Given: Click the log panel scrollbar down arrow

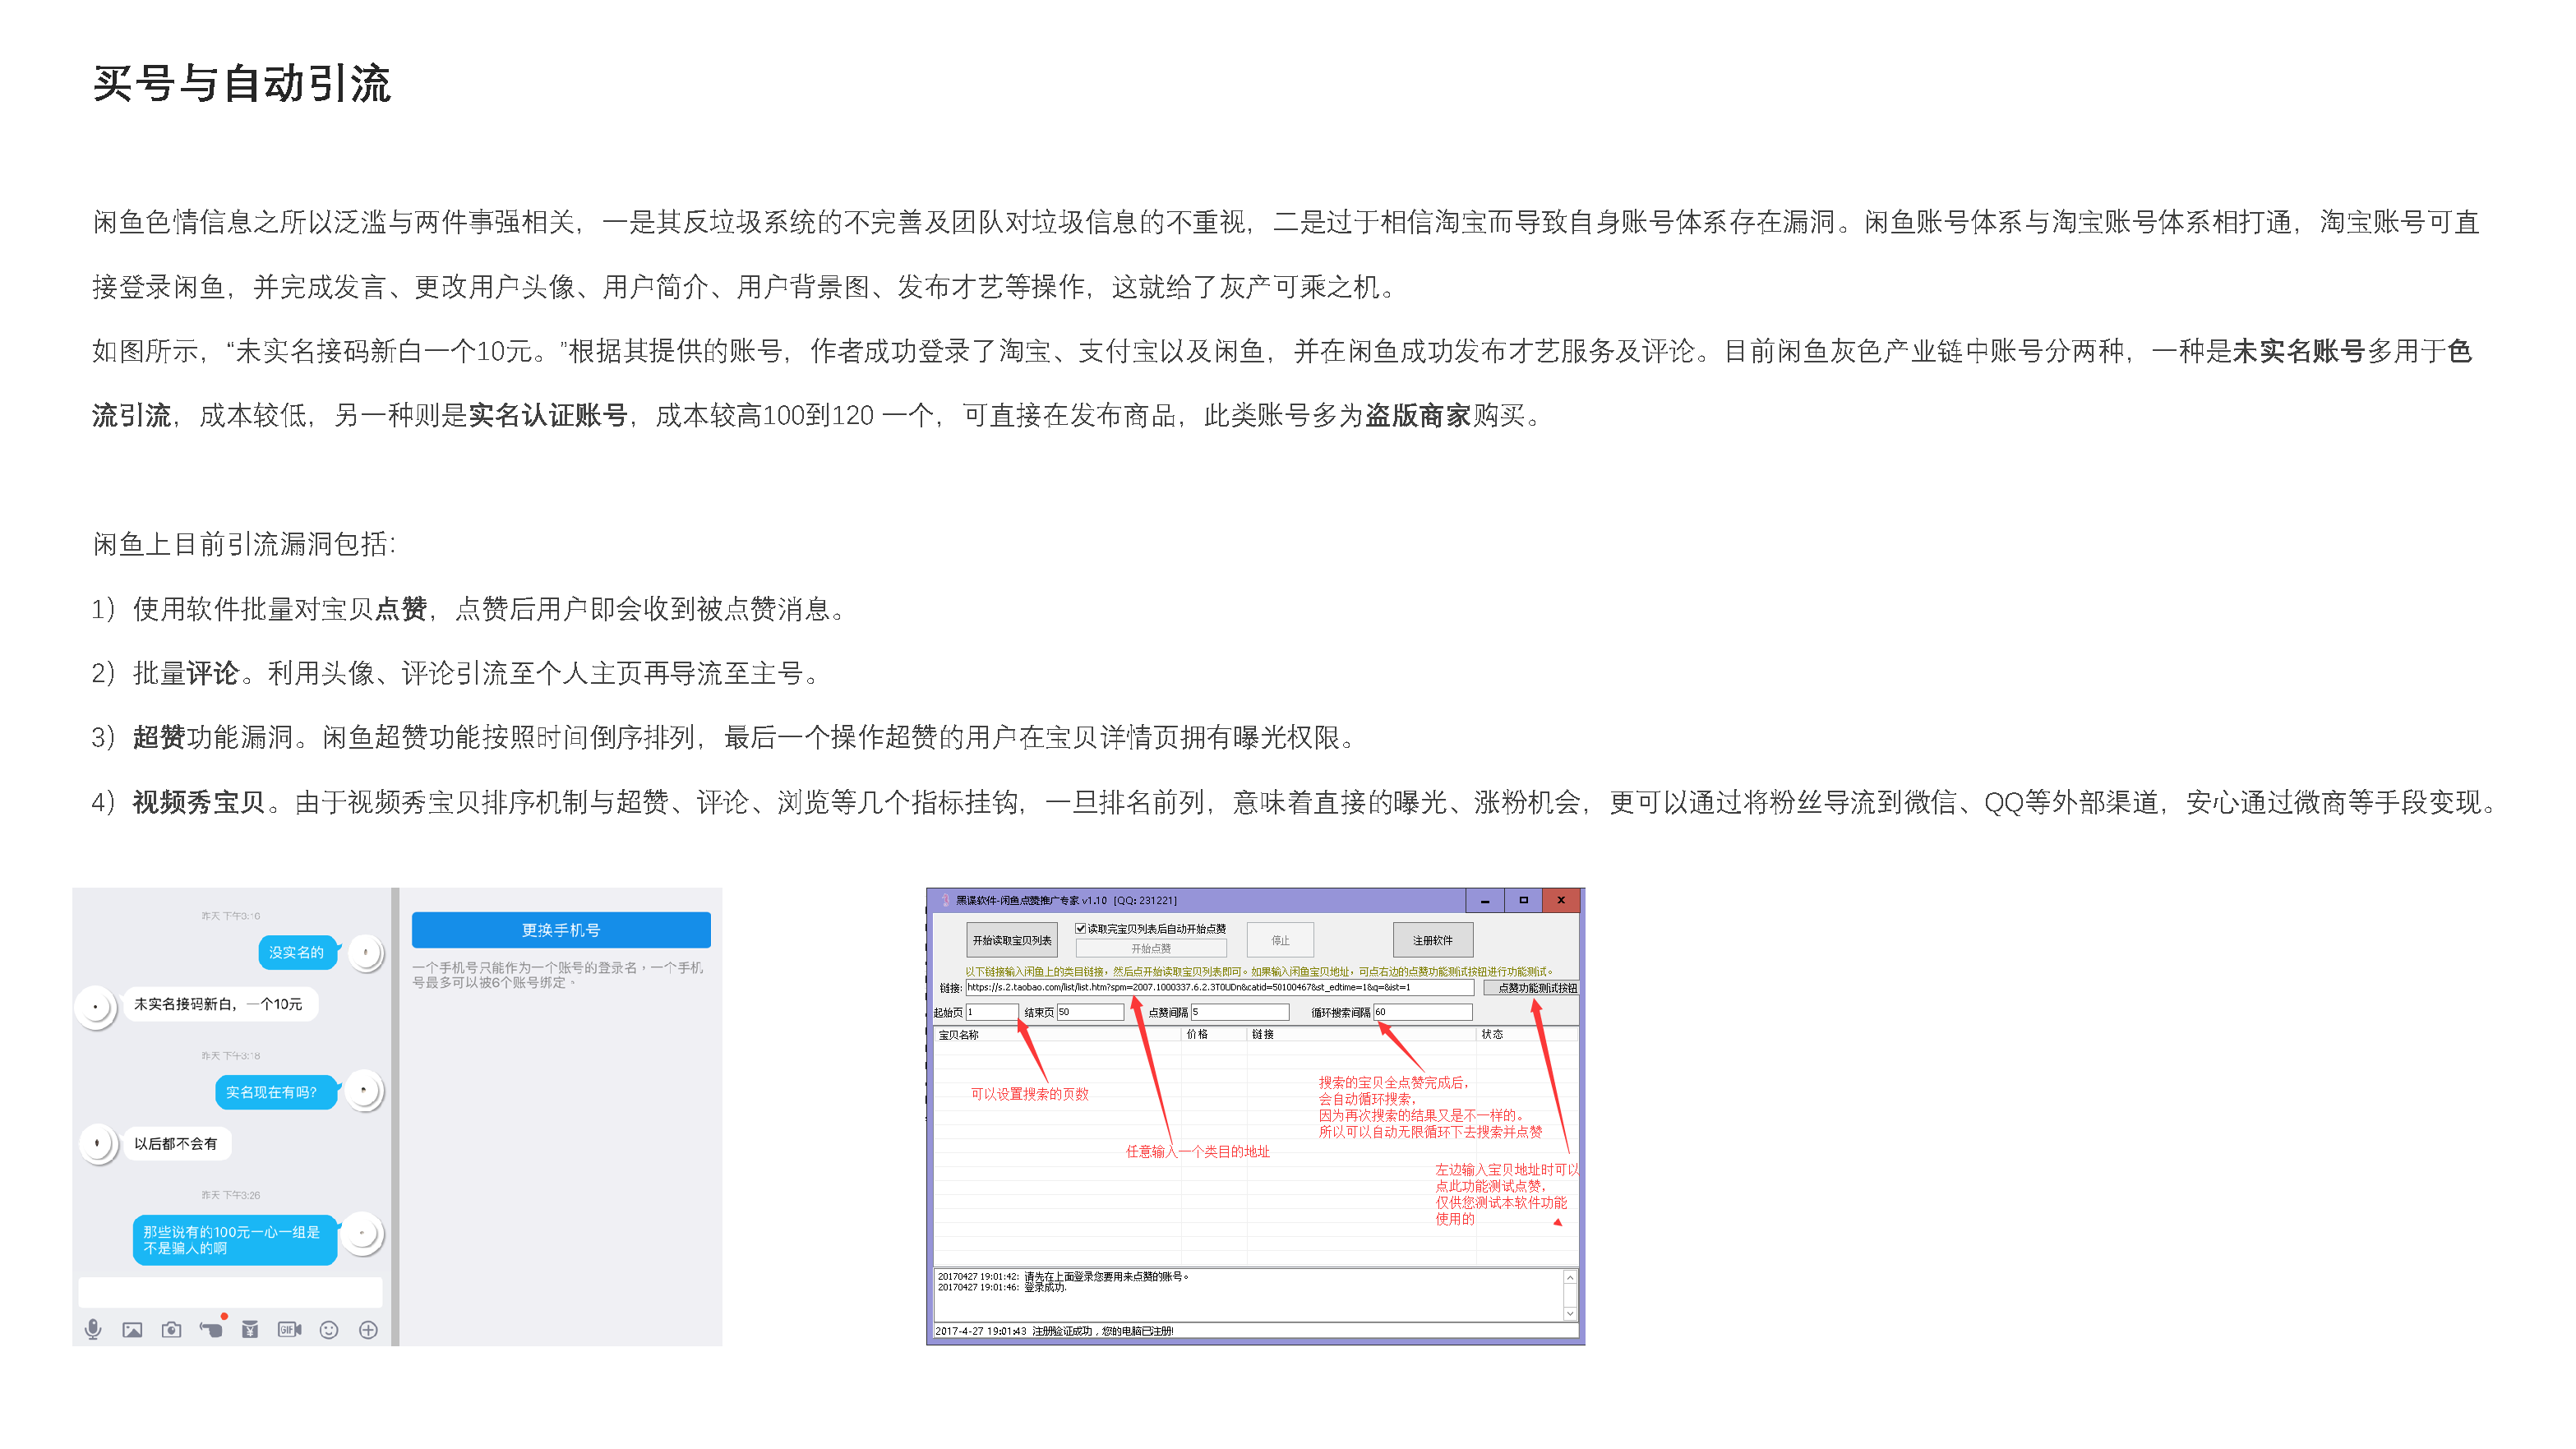Looking at the screenshot, I should (1569, 1313).
